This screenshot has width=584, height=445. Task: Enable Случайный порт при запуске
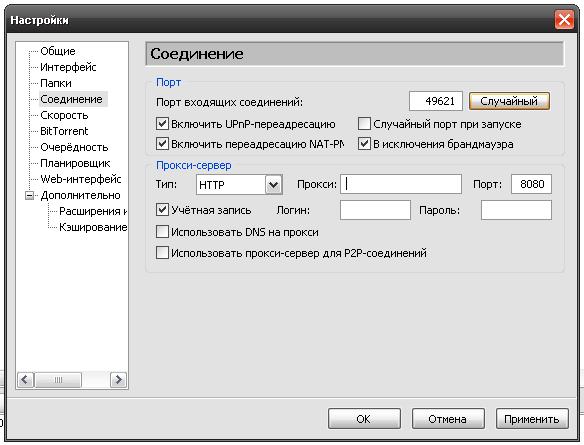point(364,123)
